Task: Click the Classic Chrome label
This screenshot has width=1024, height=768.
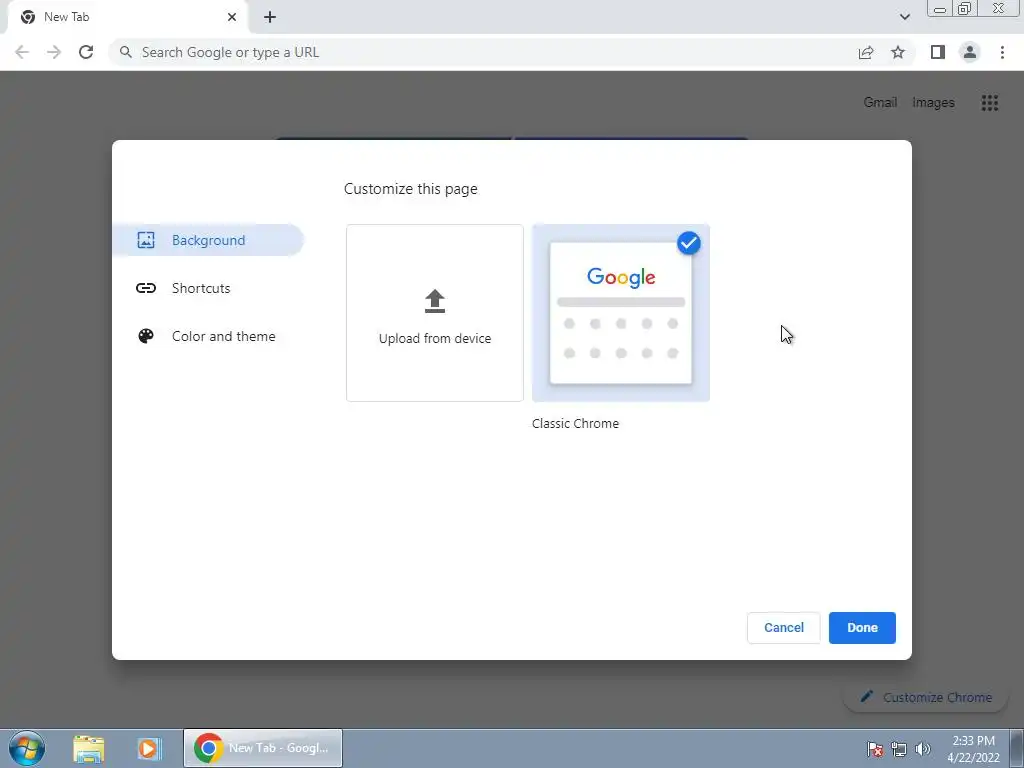Action: [x=575, y=423]
